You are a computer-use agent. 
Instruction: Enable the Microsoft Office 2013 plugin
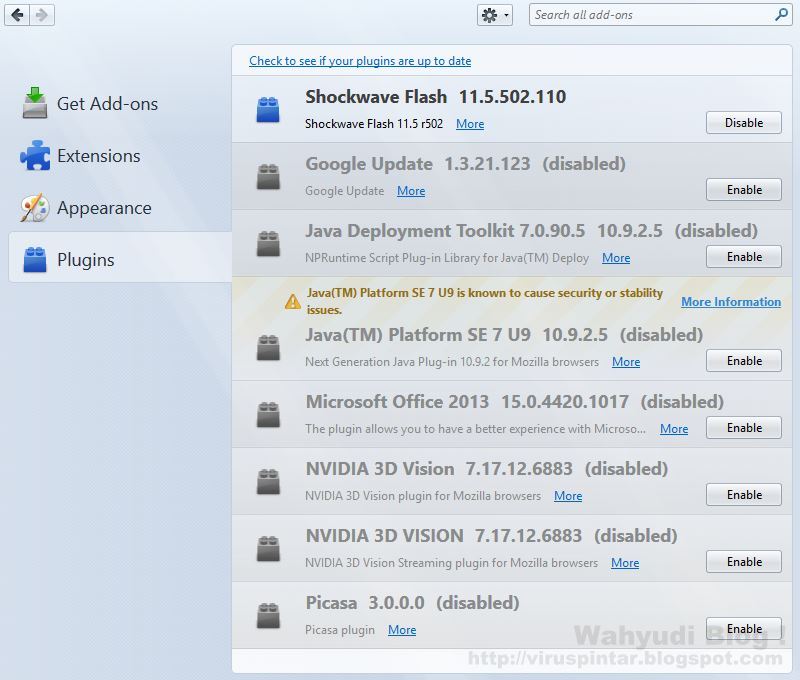pyautogui.click(x=743, y=427)
